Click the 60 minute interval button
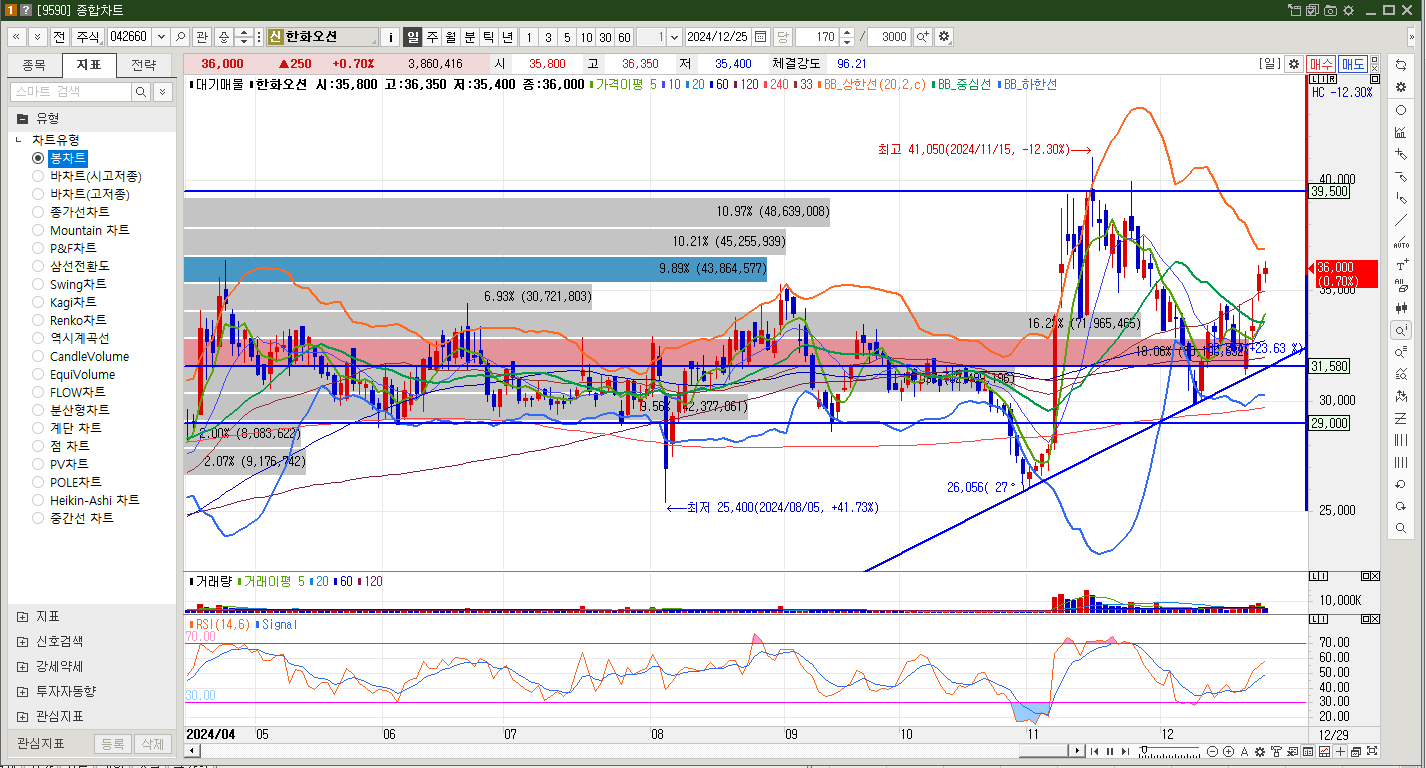Viewport: 1426px width, 768px height. click(x=624, y=36)
